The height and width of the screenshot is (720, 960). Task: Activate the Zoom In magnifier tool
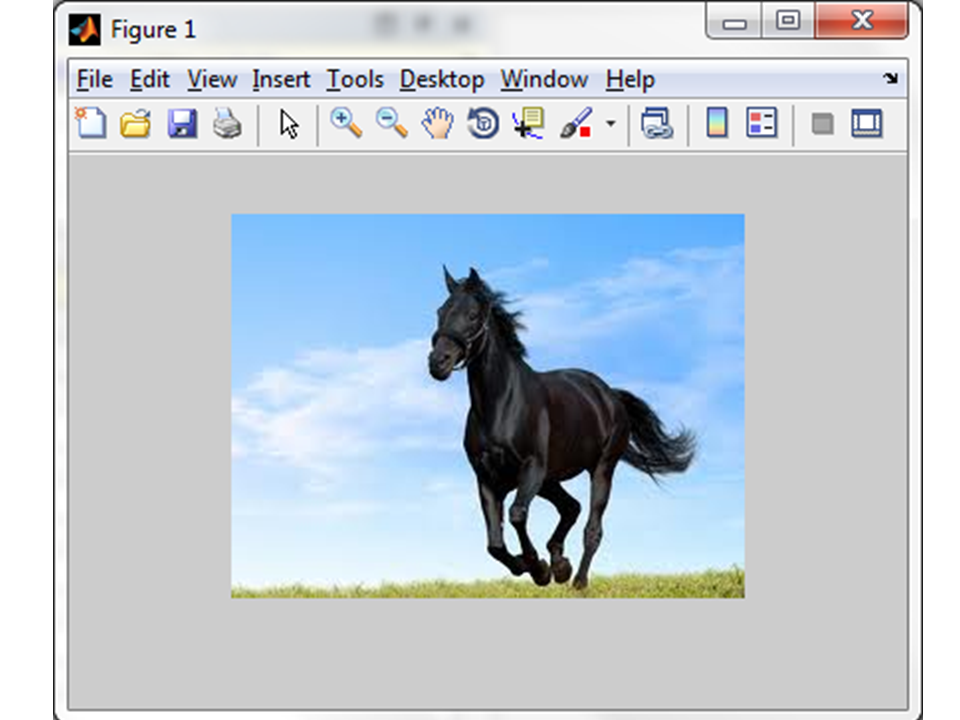click(x=346, y=122)
